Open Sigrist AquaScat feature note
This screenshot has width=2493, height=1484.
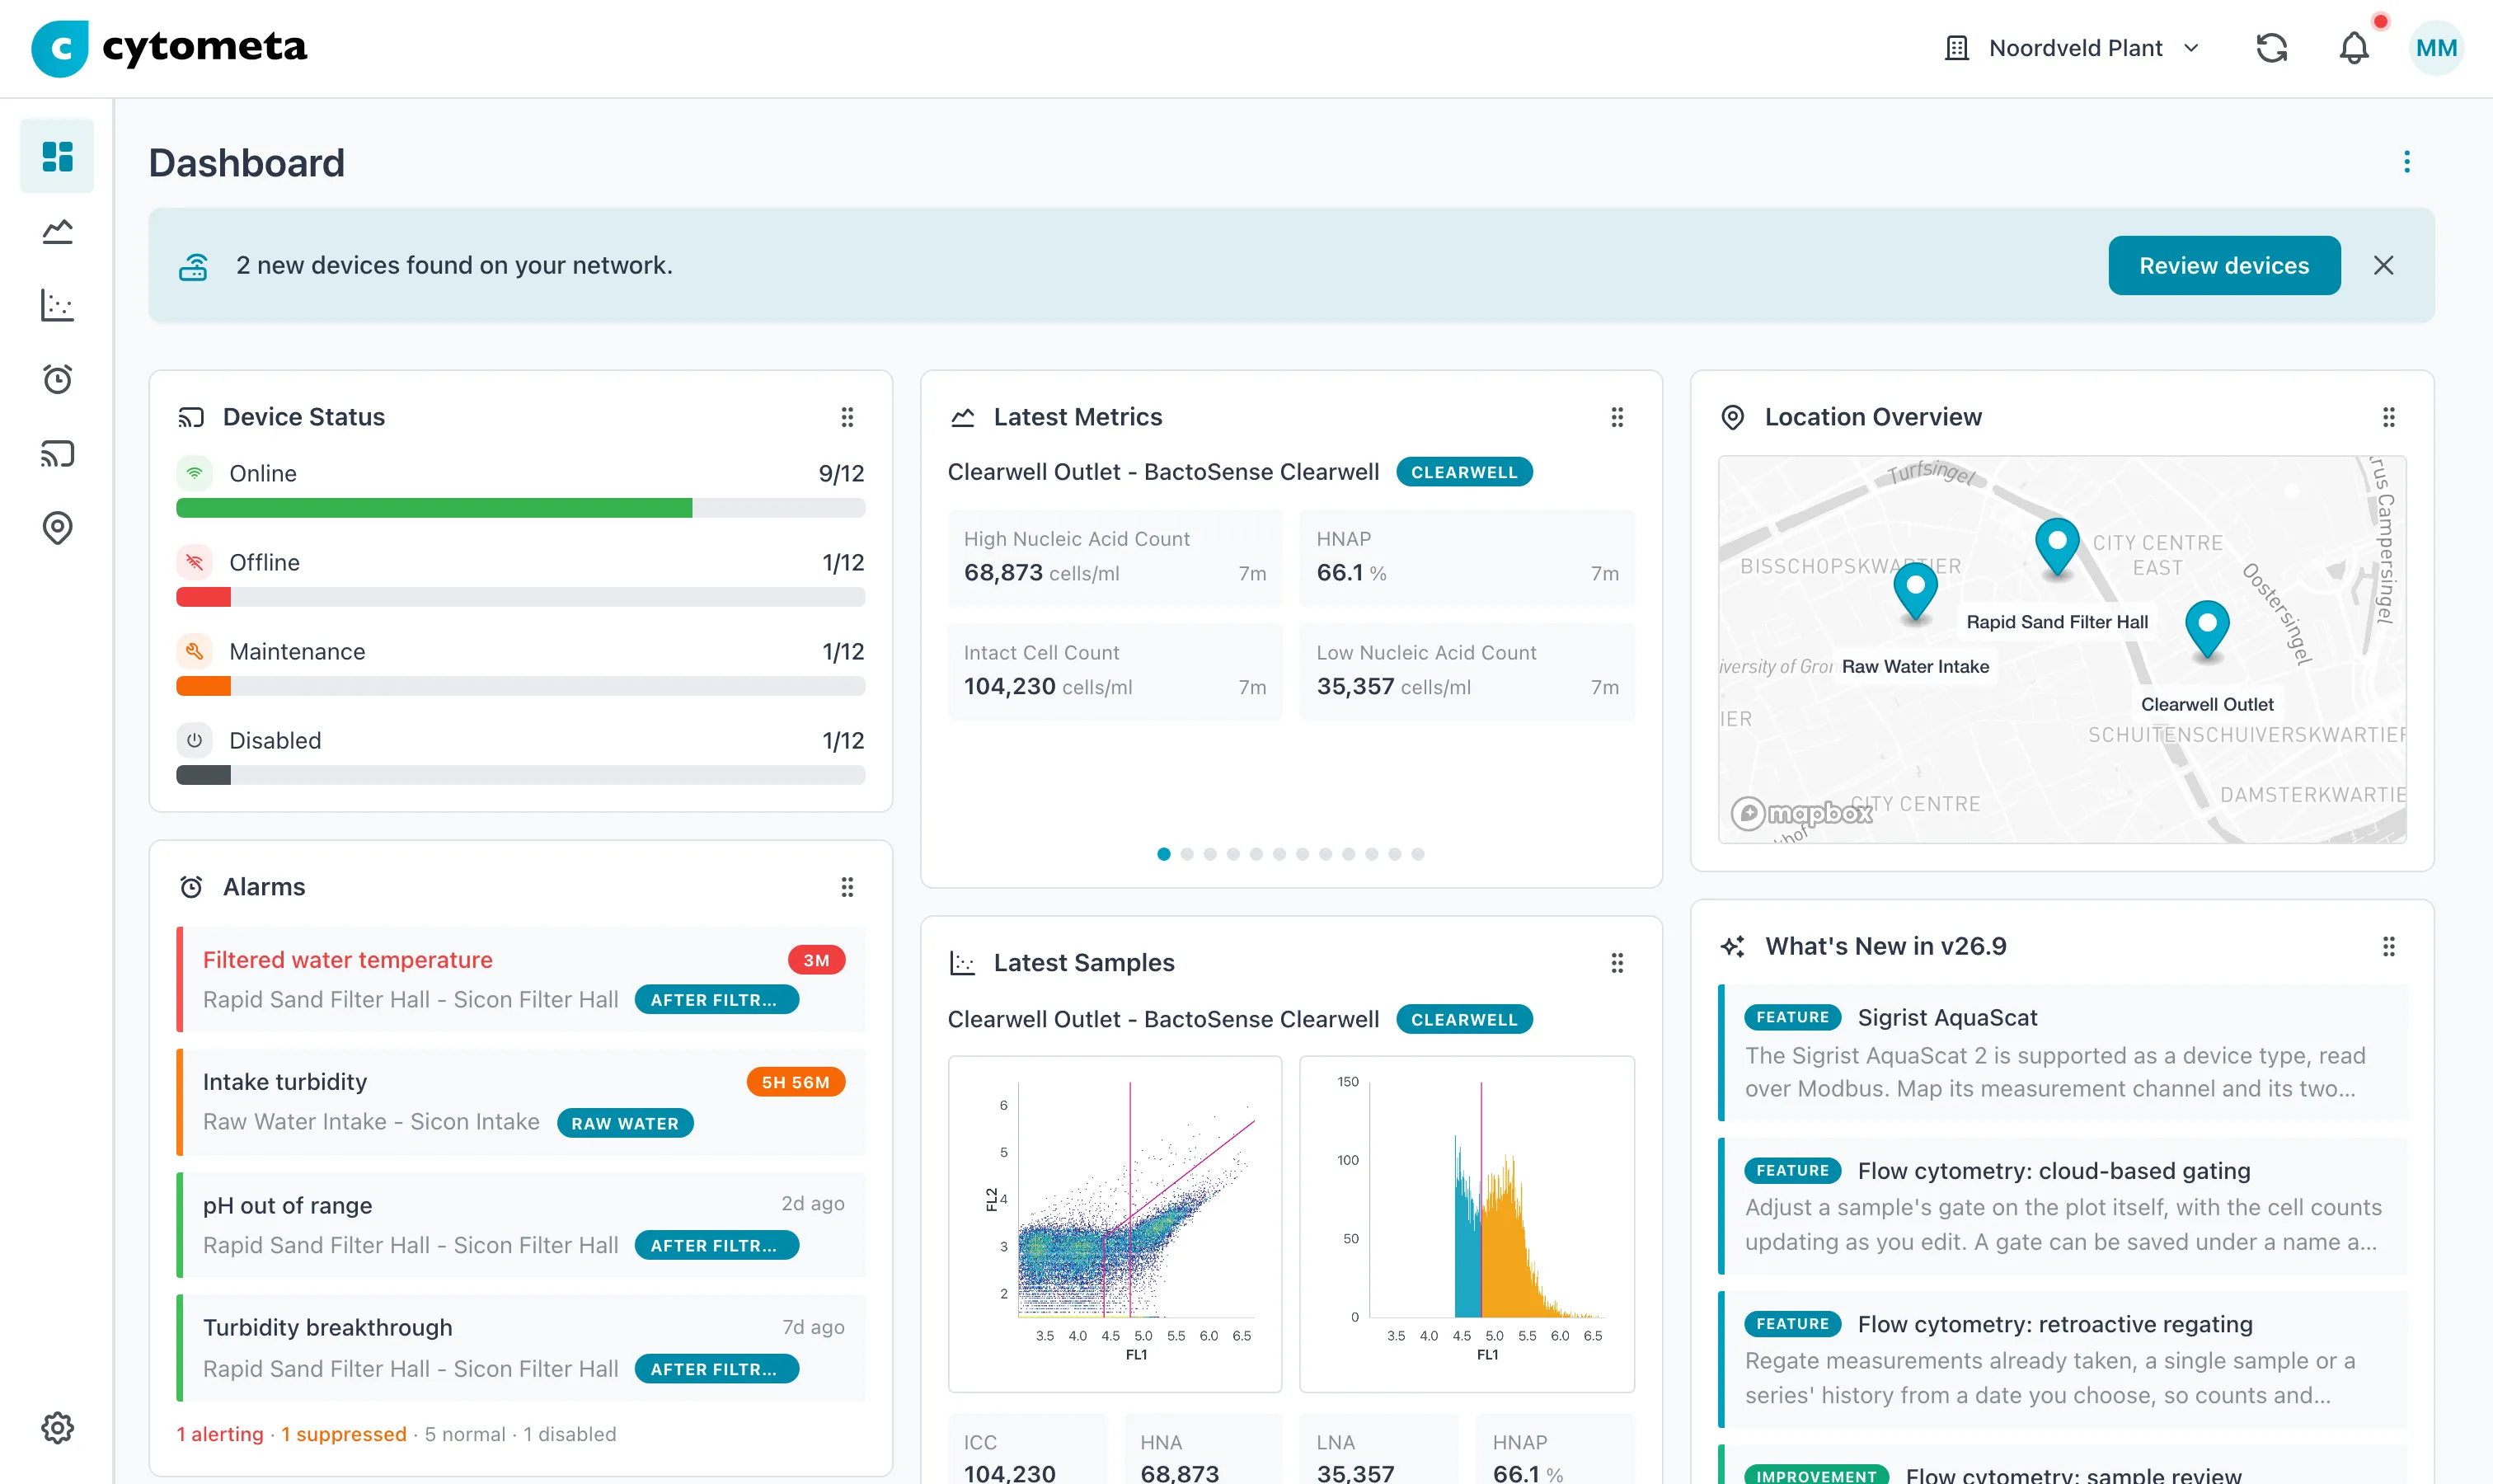[2062, 1052]
